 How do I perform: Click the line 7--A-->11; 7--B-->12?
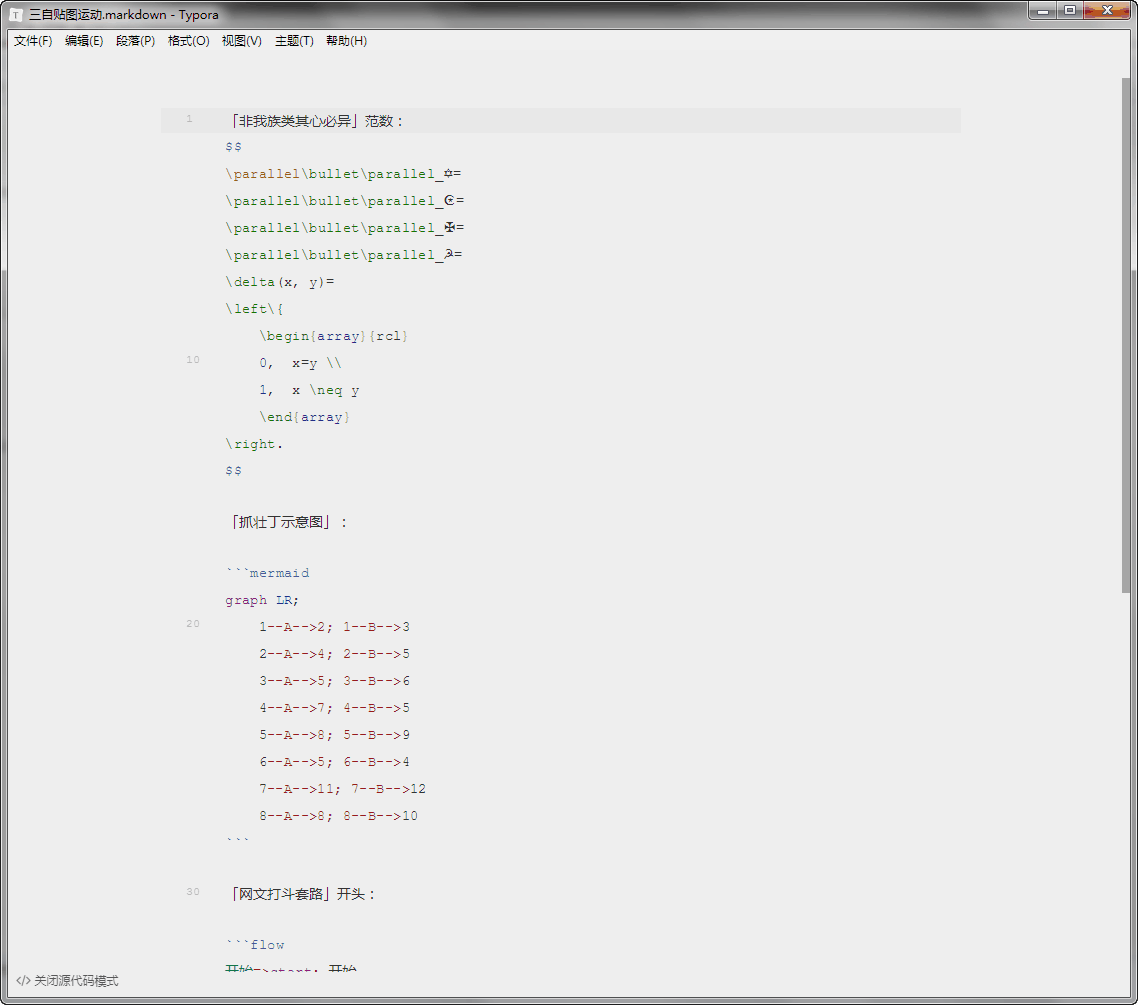pyautogui.click(x=343, y=789)
